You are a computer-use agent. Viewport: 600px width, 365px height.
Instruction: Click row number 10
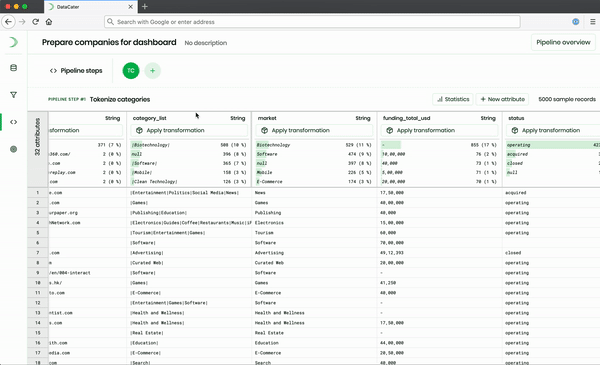[38, 283]
